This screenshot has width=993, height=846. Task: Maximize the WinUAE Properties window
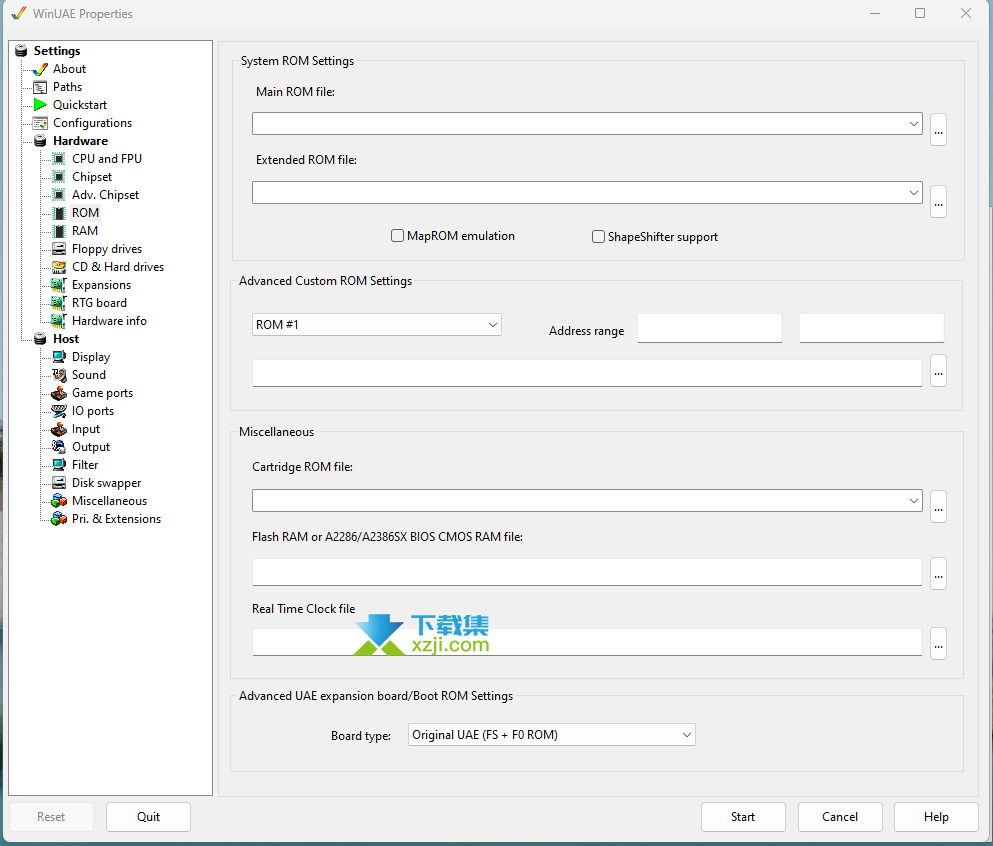pyautogui.click(x=920, y=13)
